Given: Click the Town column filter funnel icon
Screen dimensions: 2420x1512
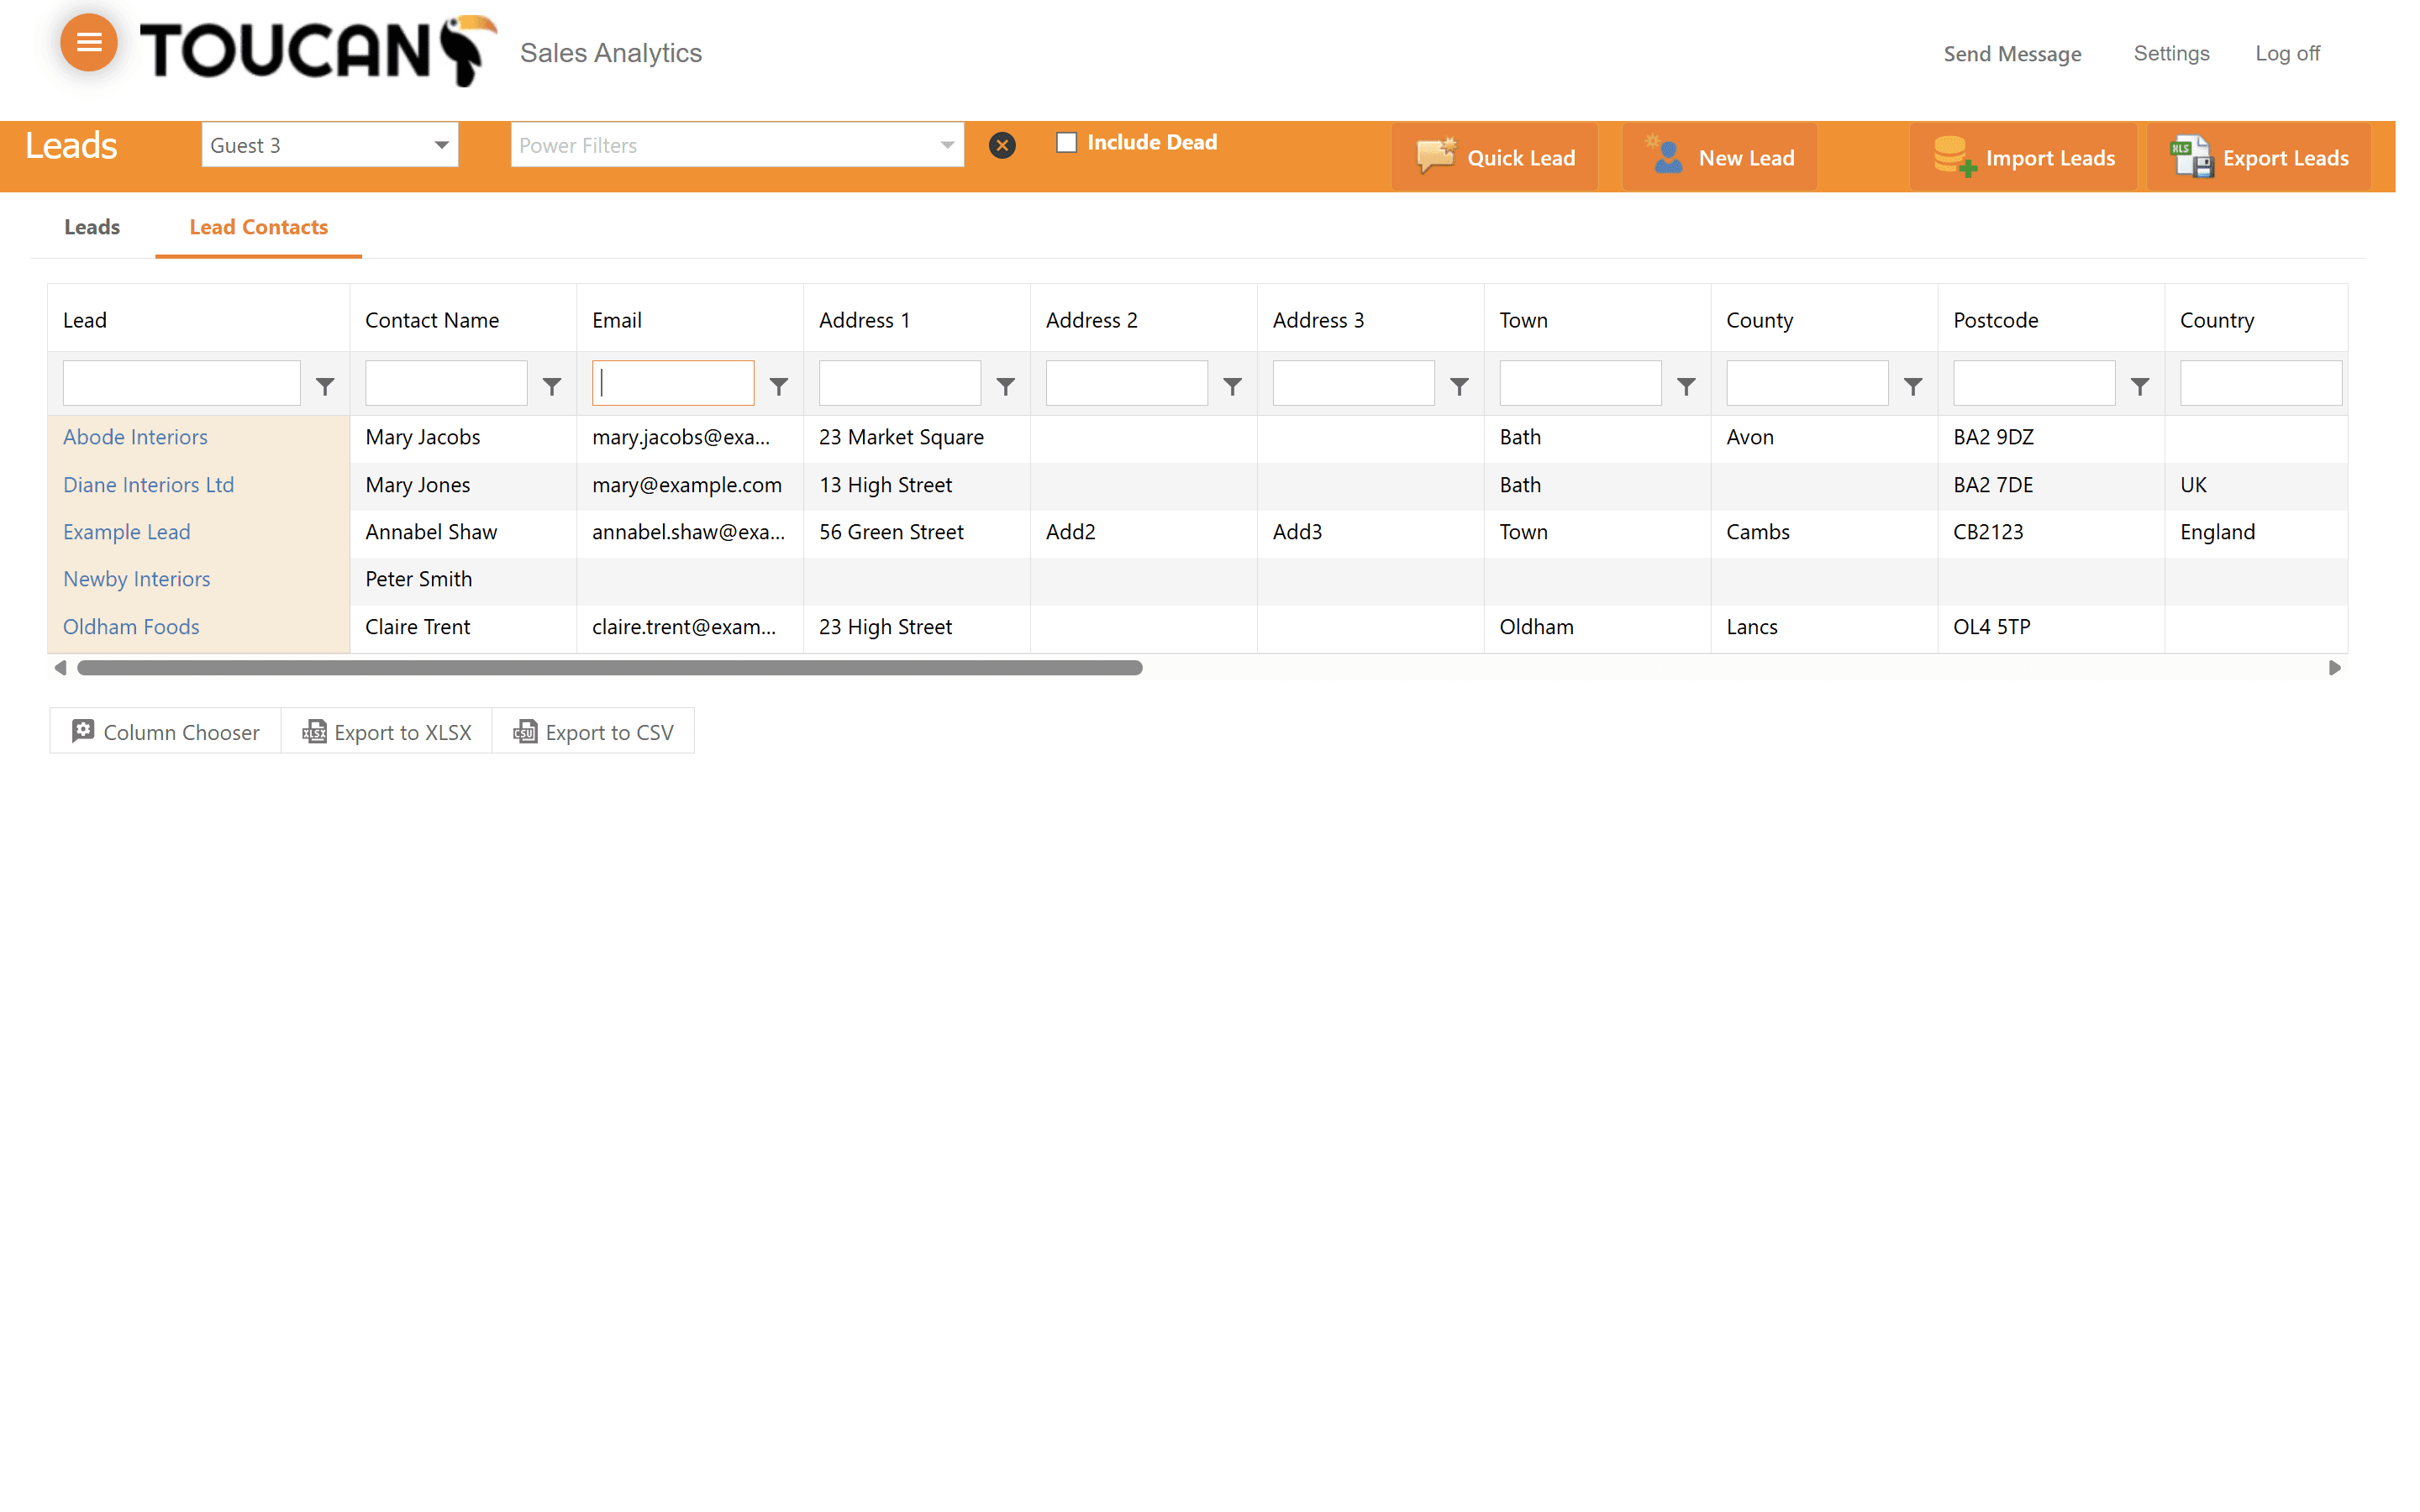Looking at the screenshot, I should [x=1687, y=385].
